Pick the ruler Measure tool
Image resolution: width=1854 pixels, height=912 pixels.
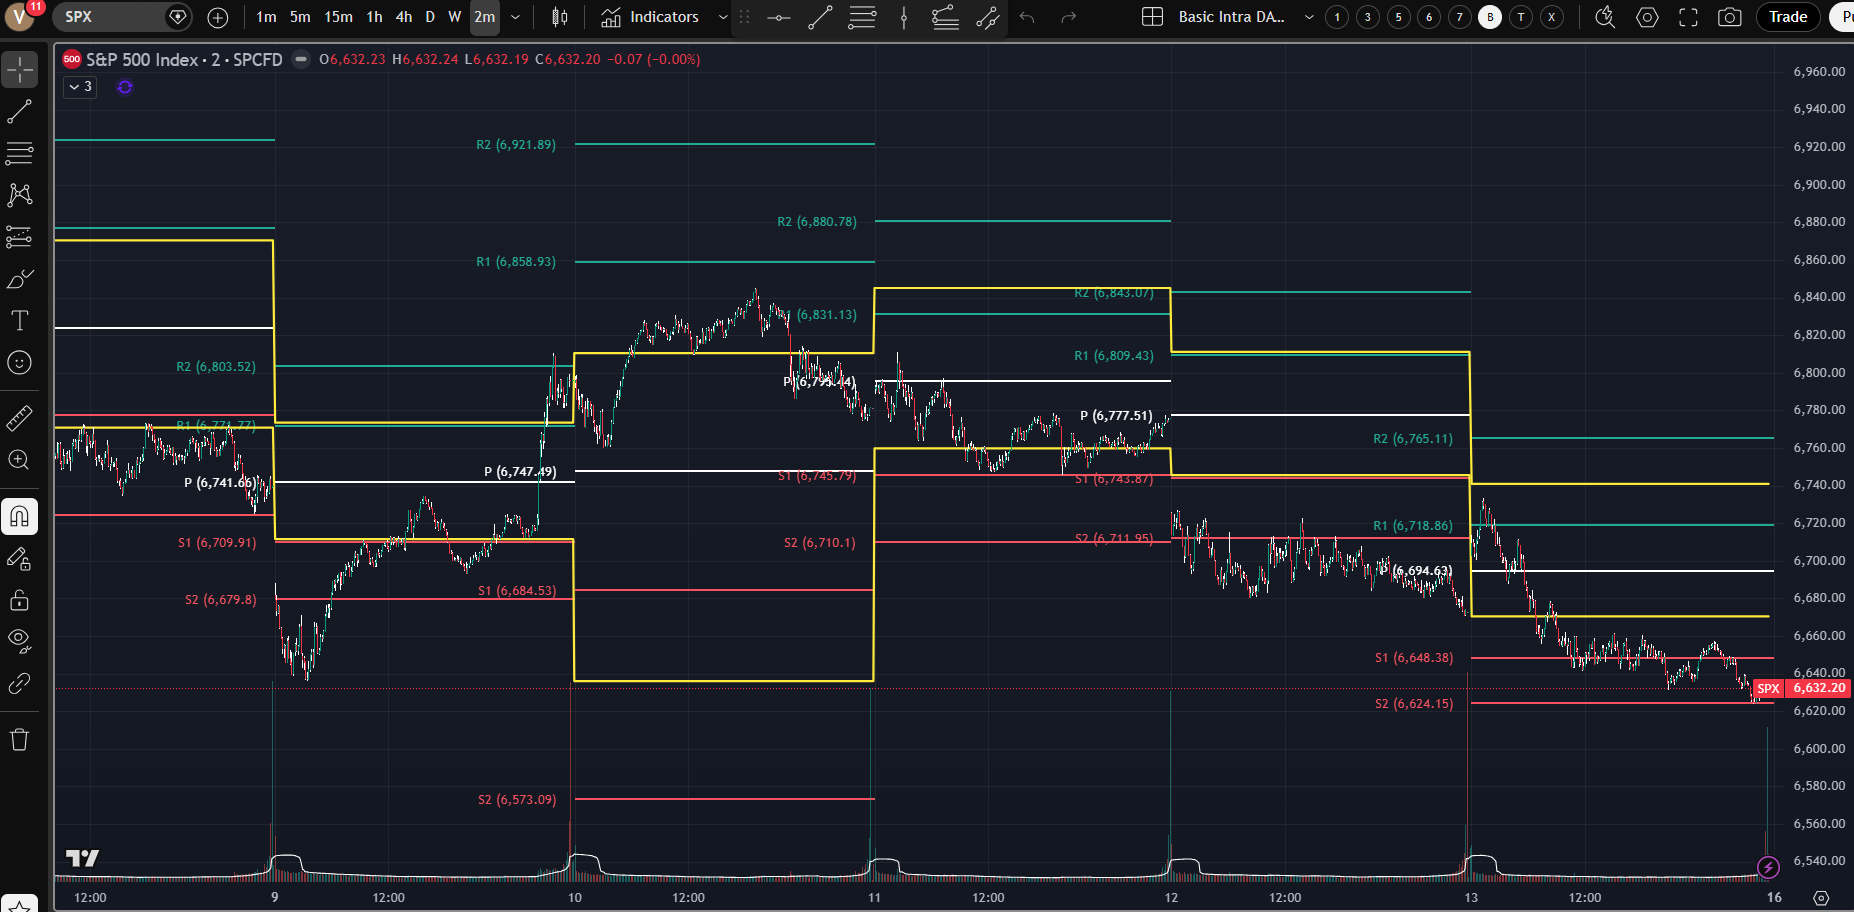pyautogui.click(x=19, y=418)
